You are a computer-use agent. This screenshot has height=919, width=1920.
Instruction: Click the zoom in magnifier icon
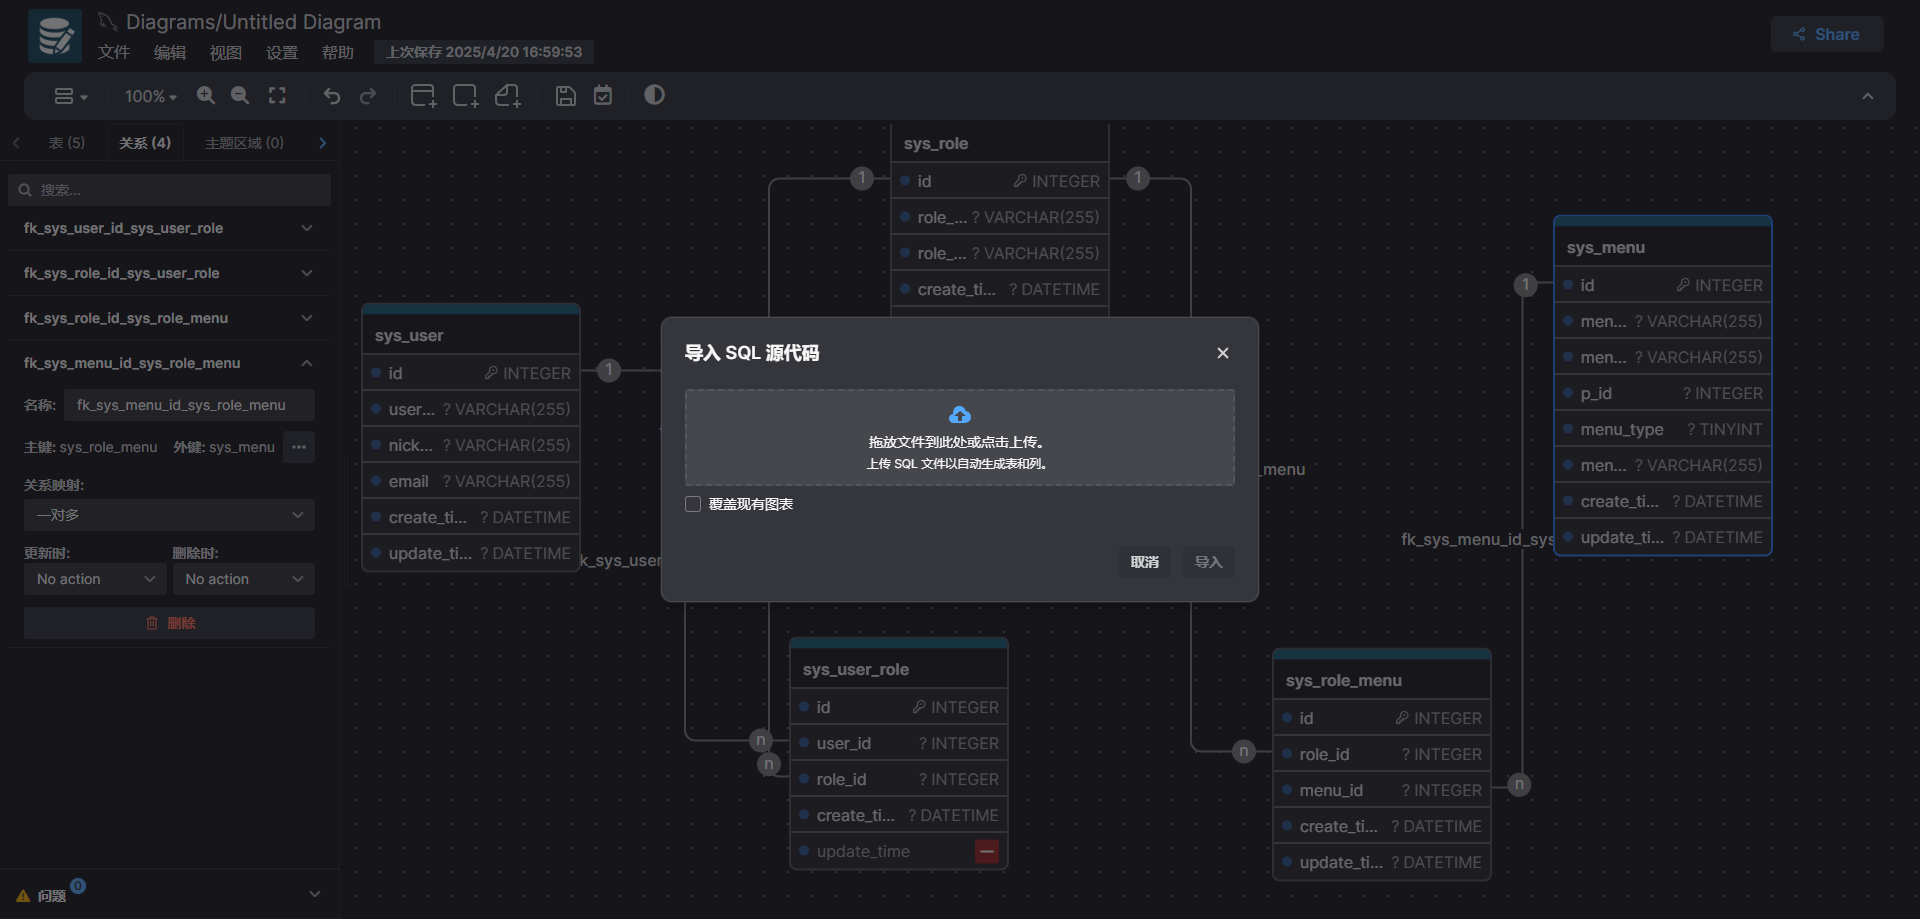click(206, 95)
